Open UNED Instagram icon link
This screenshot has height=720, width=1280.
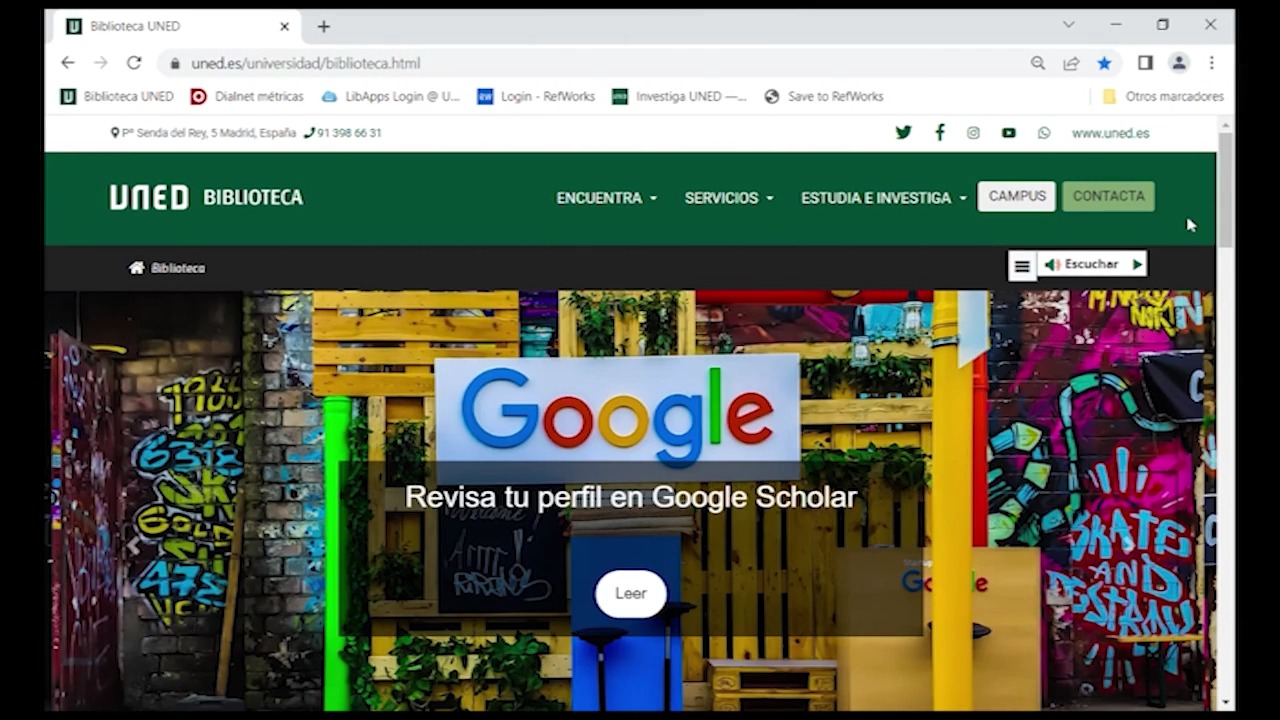(x=973, y=132)
